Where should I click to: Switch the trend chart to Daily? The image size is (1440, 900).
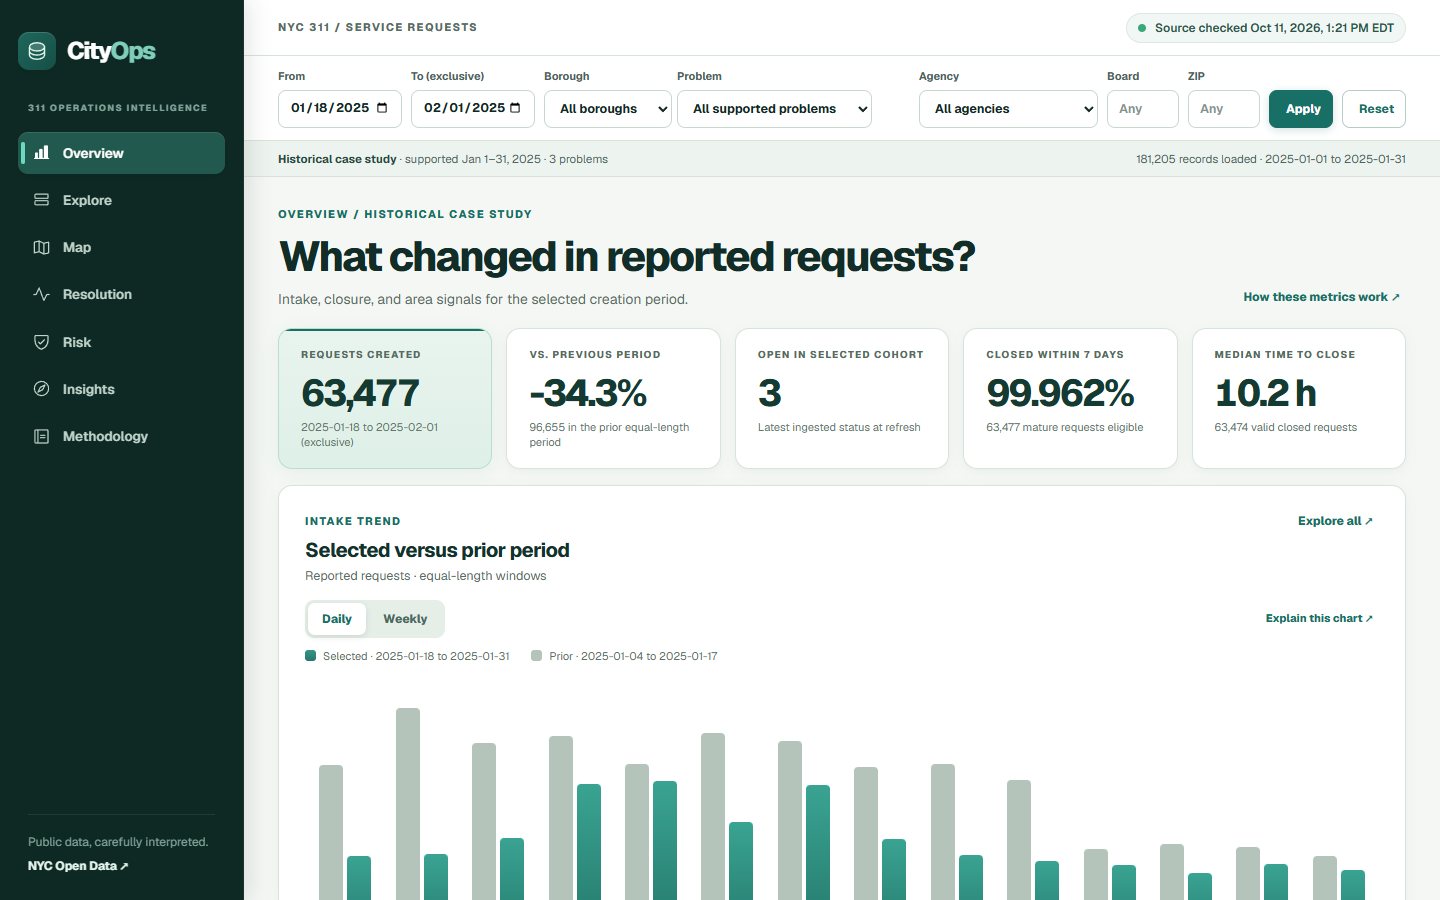click(337, 619)
